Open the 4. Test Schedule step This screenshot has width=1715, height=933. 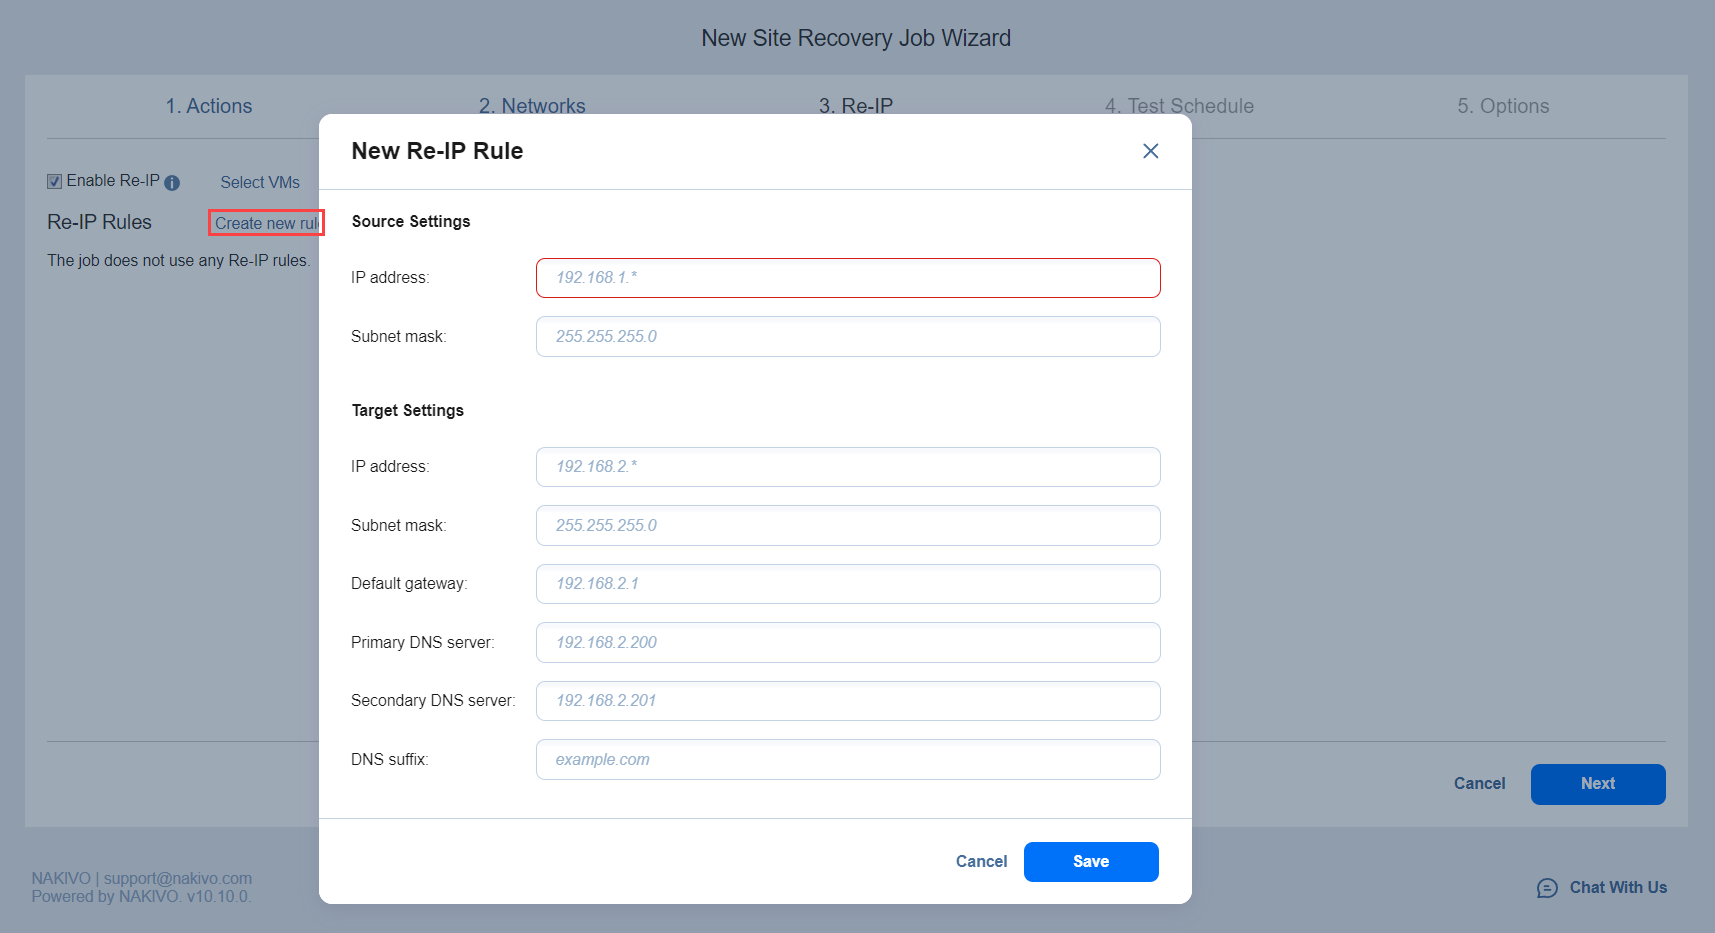point(1178,106)
